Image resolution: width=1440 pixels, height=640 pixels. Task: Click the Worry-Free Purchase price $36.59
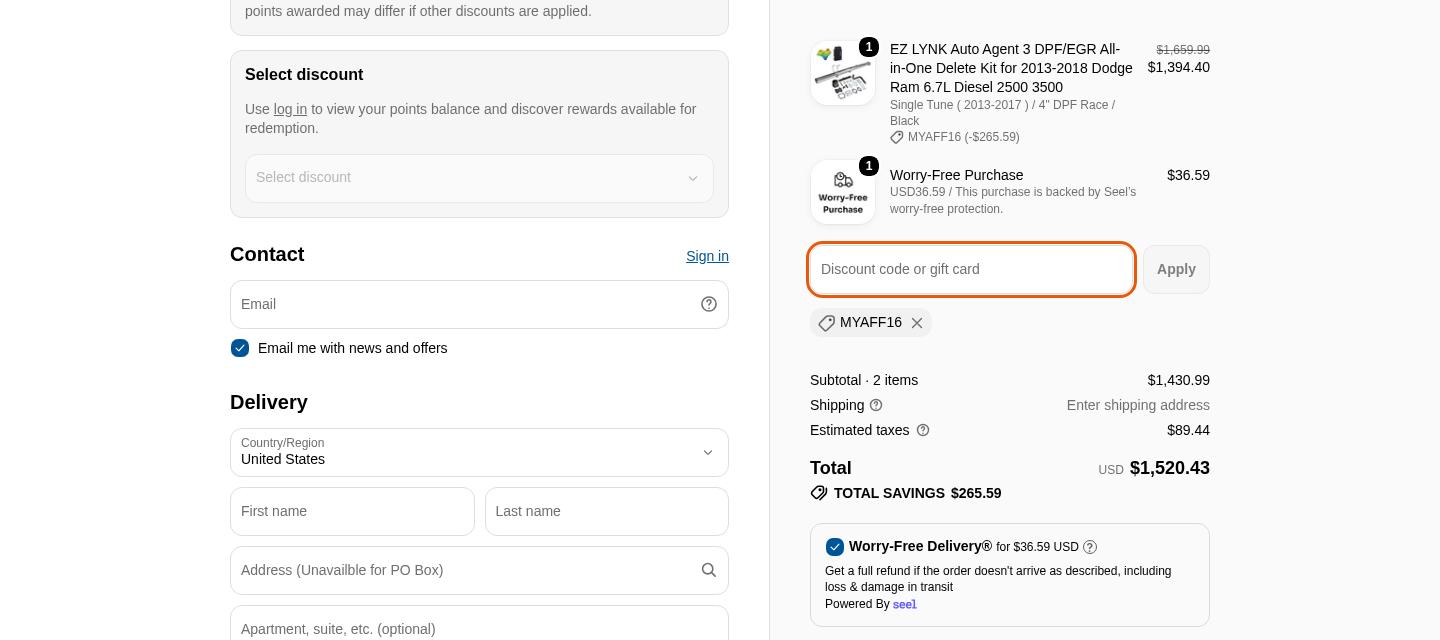coord(1188,175)
